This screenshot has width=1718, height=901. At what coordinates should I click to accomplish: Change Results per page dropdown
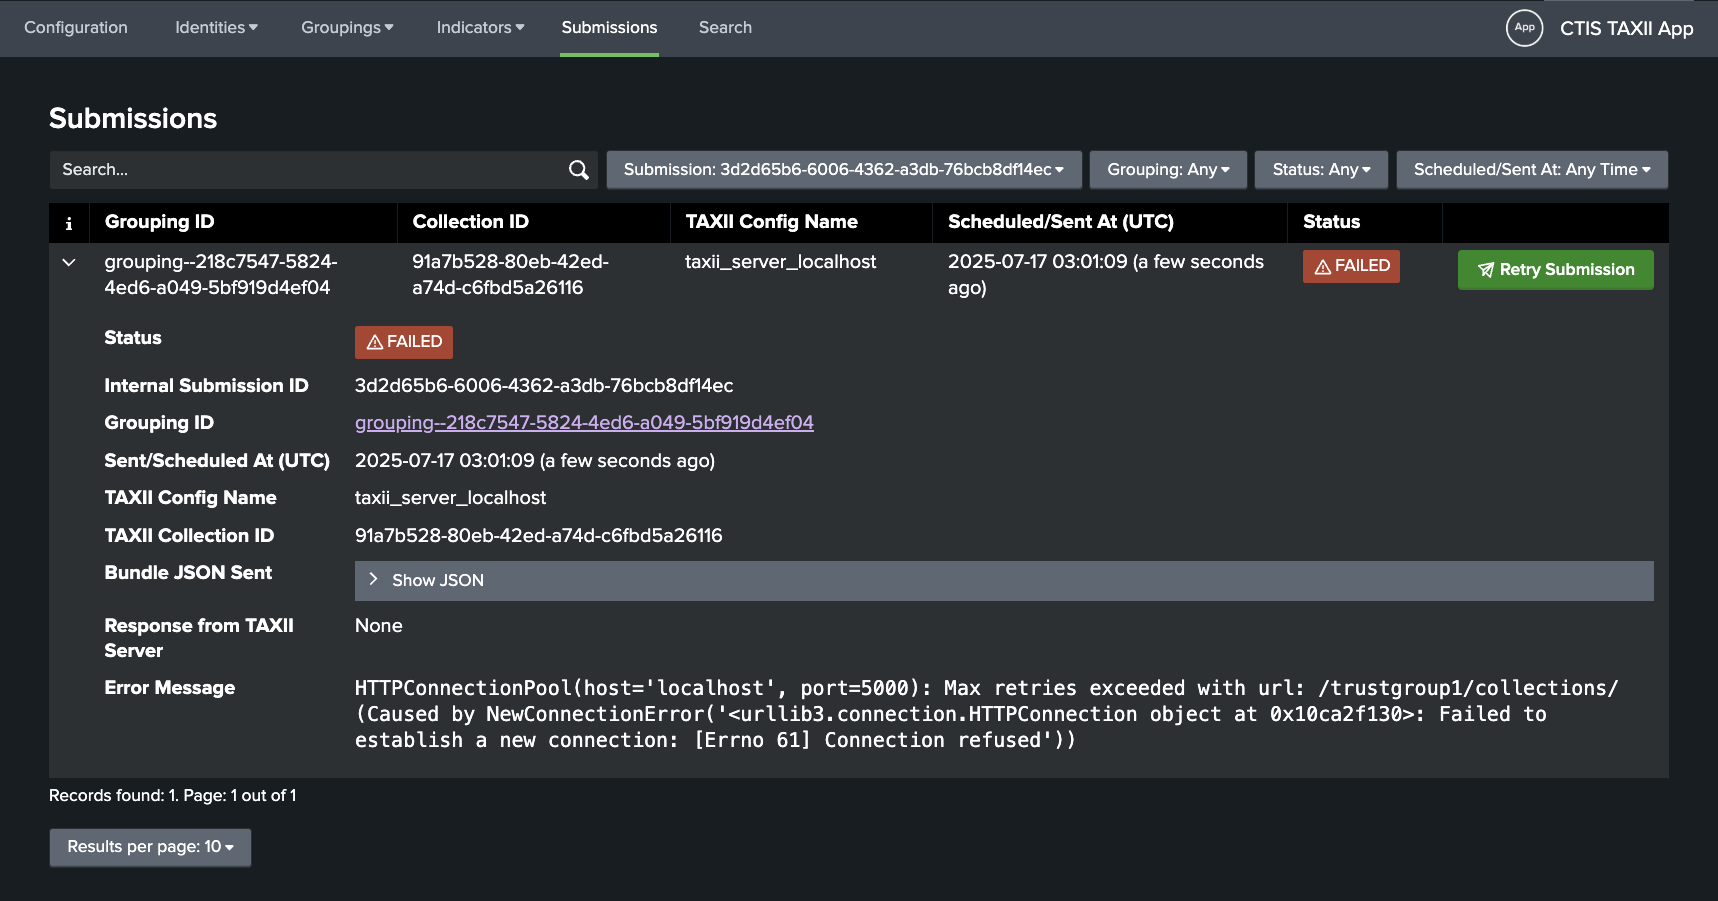150,847
